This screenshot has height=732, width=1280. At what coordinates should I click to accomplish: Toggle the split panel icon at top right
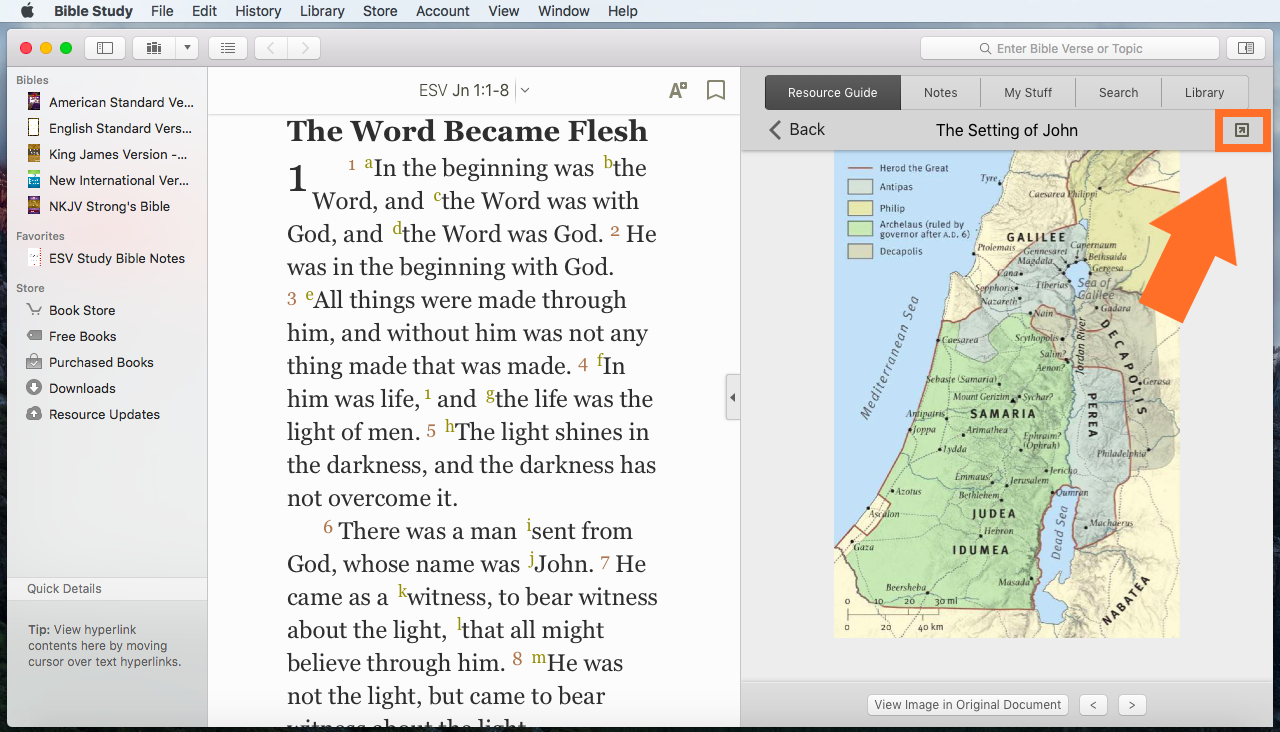1245,48
